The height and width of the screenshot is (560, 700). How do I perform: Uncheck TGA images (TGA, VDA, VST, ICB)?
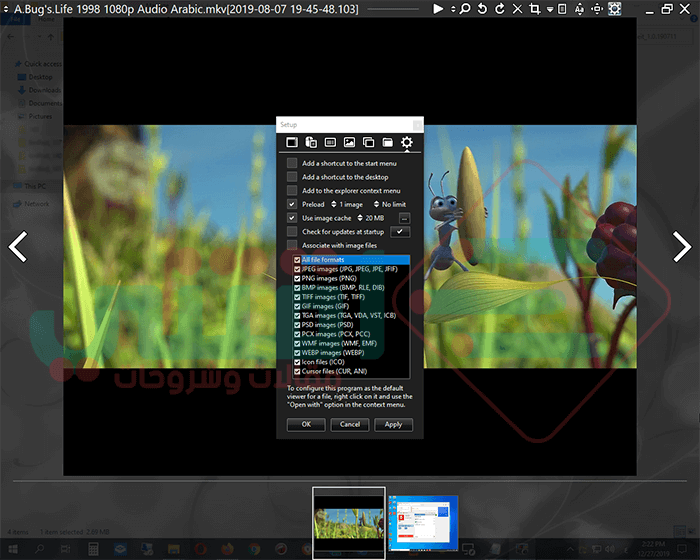(297, 316)
